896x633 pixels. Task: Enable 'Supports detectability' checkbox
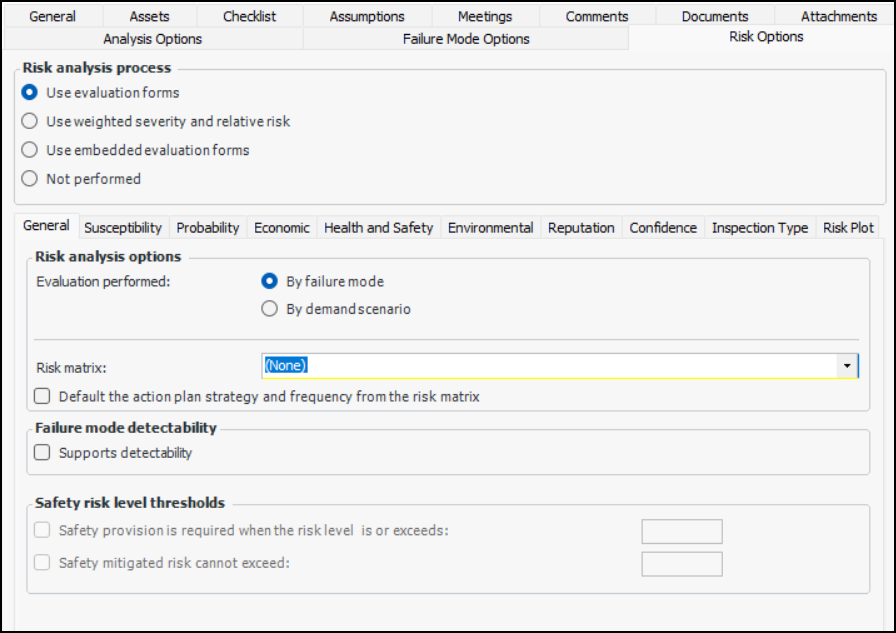point(42,453)
